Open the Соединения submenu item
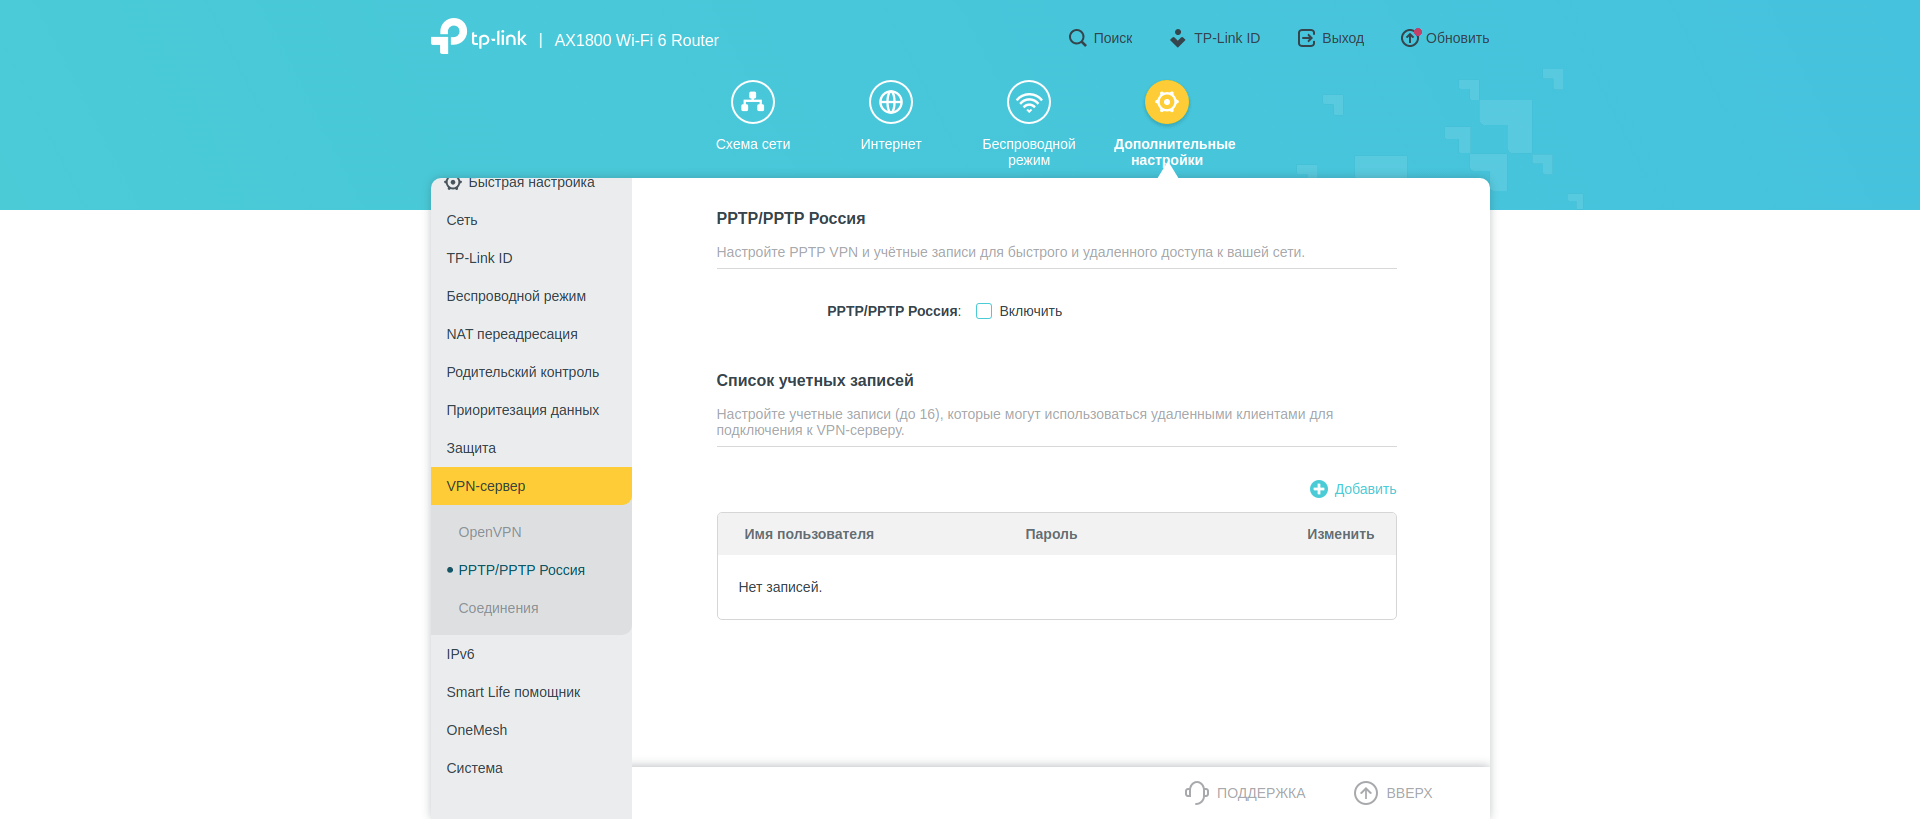The image size is (1920, 819). point(498,608)
